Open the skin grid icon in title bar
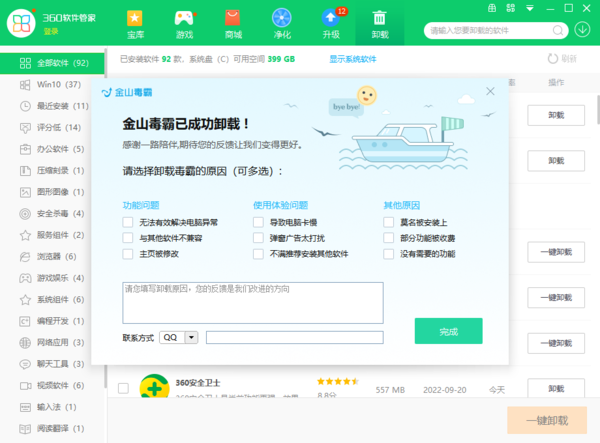600x443 pixels. (x=511, y=8)
